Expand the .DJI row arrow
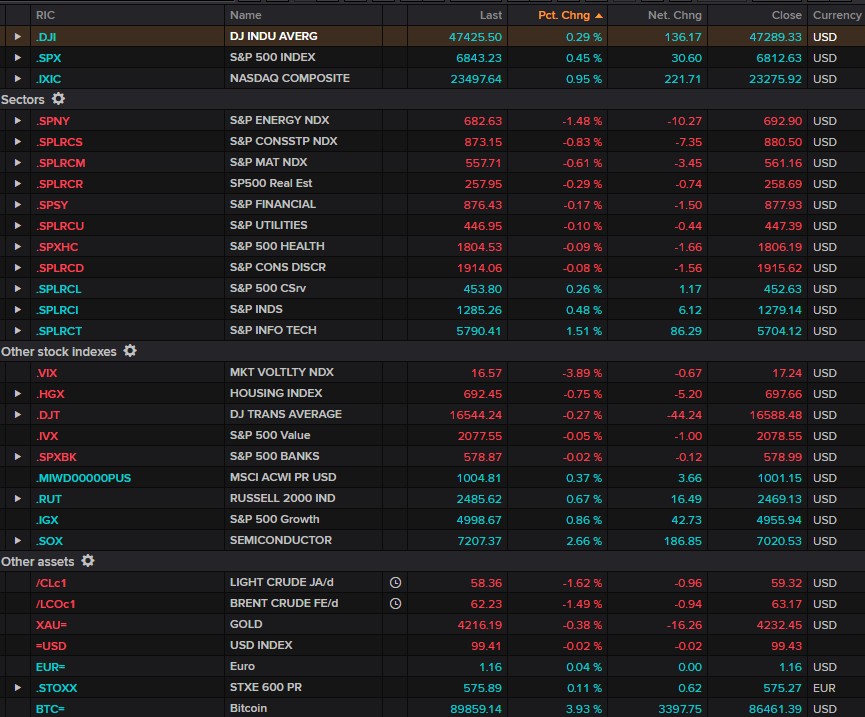This screenshot has width=865, height=717. click(17, 36)
